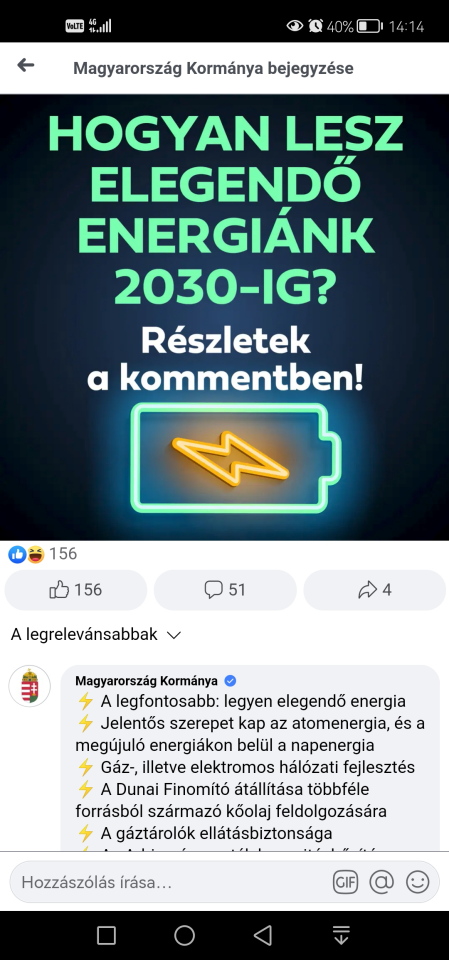Click the @ mention icon
Screen dimensions: 449x960
click(381, 882)
